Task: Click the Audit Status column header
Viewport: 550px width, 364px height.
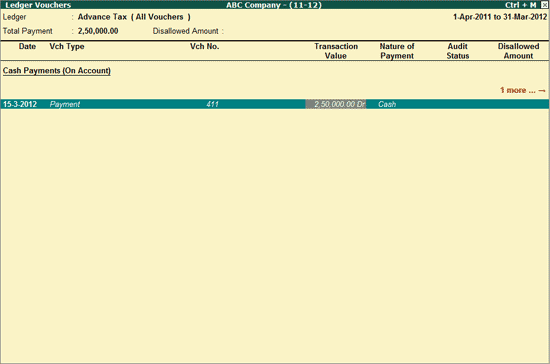Action: [x=458, y=51]
